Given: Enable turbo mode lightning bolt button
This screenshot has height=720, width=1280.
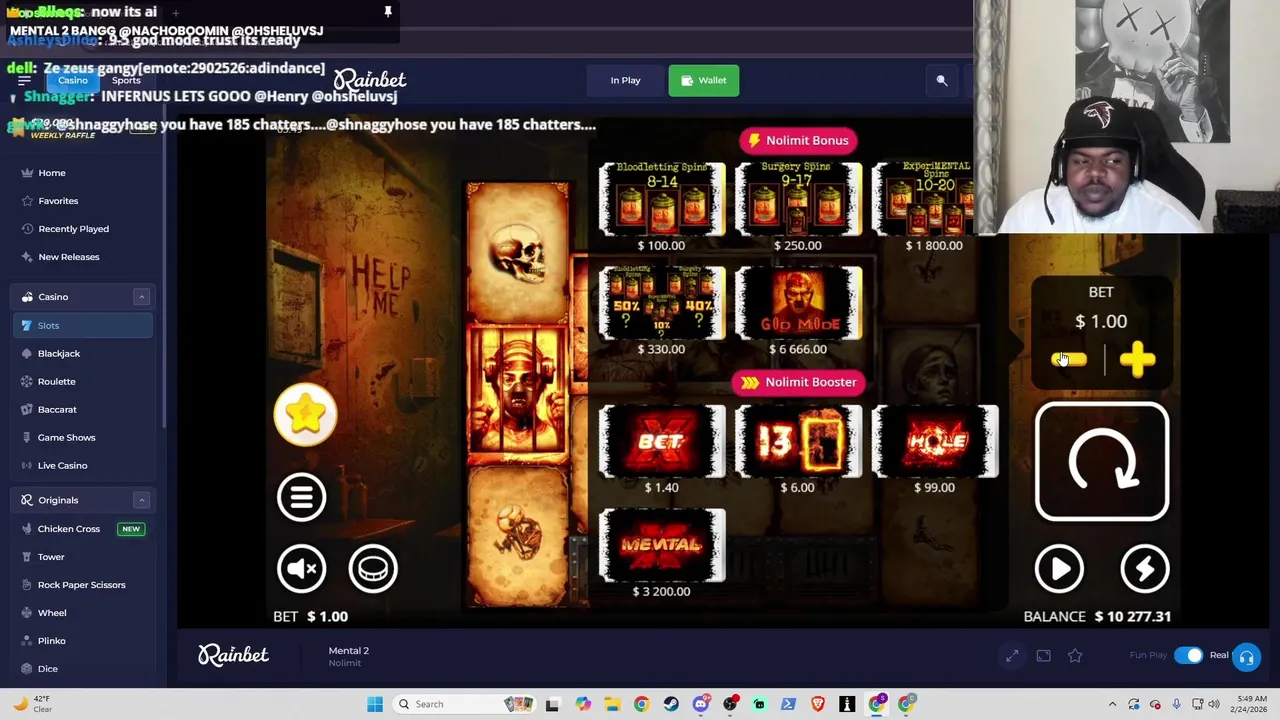Looking at the screenshot, I should [1144, 569].
